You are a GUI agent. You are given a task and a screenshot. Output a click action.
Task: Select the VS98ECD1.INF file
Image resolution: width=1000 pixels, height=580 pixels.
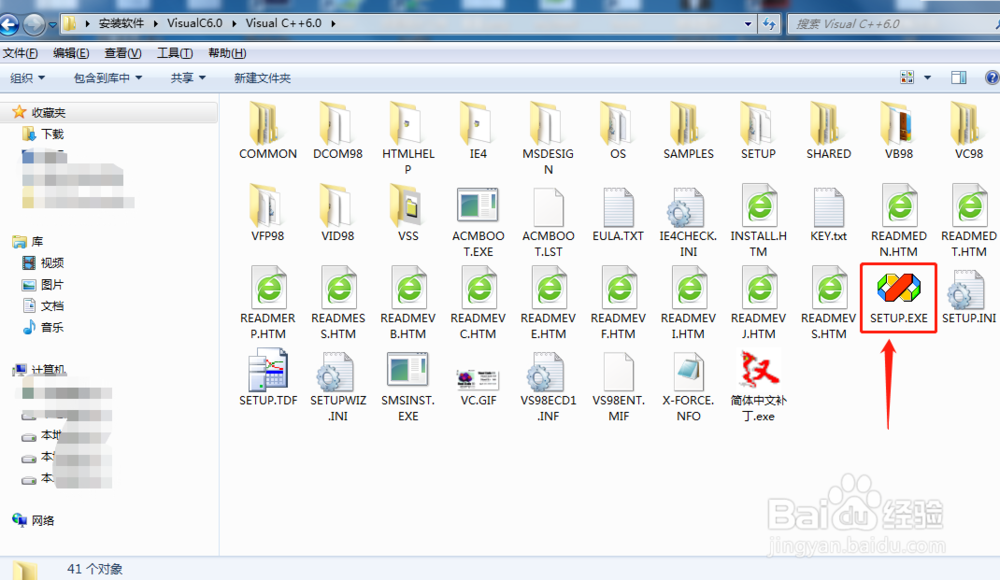point(548,386)
